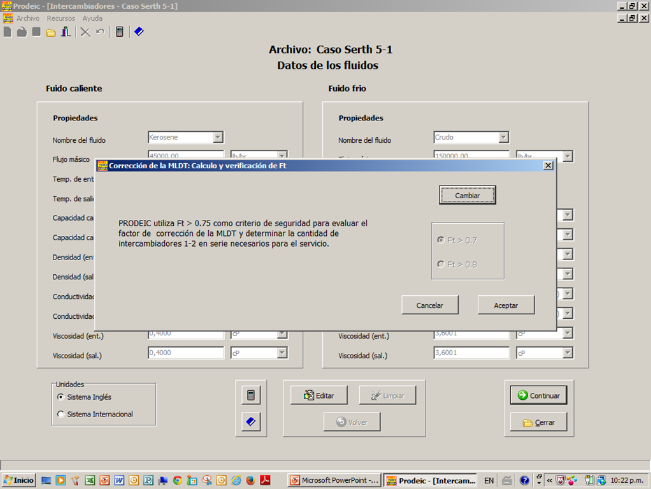
Task: Click Aceptar in the Ft dialog
Action: click(x=506, y=305)
